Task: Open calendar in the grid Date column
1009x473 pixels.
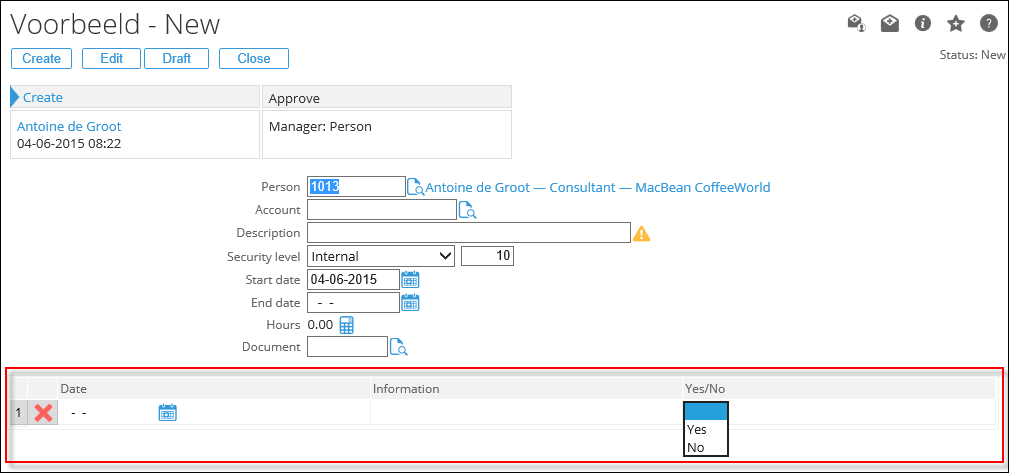Action: [x=167, y=412]
